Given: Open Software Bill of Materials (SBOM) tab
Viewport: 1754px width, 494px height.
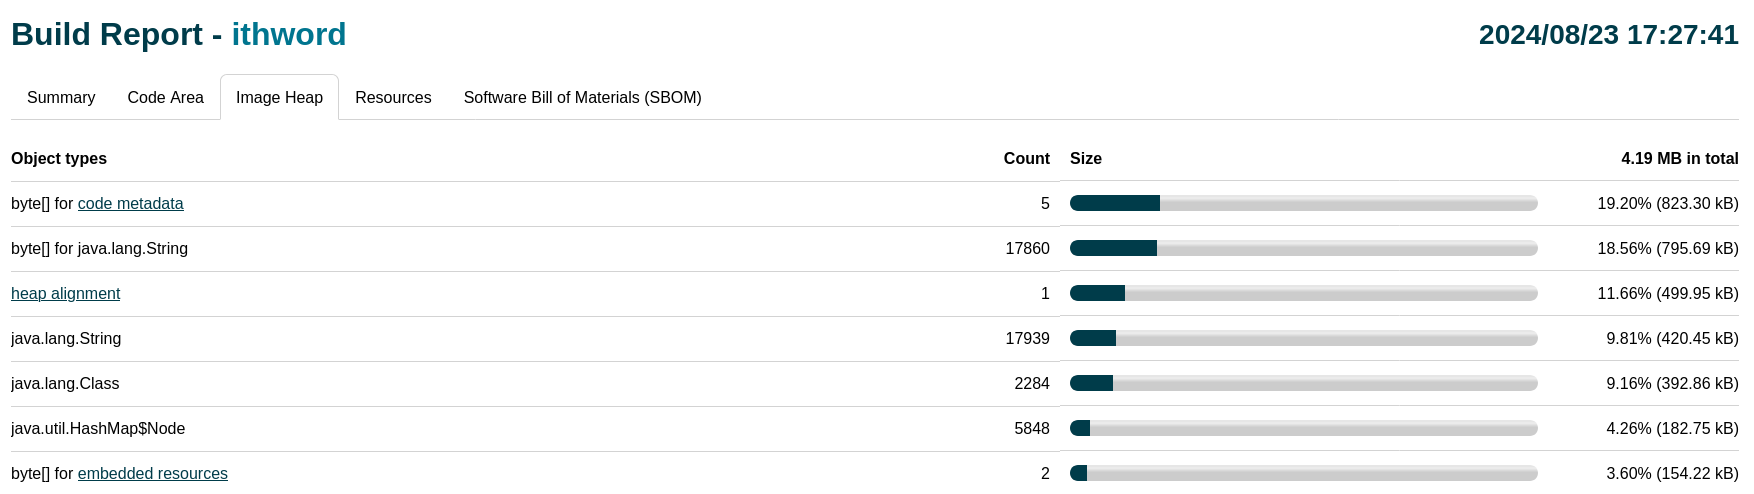Looking at the screenshot, I should point(582,97).
